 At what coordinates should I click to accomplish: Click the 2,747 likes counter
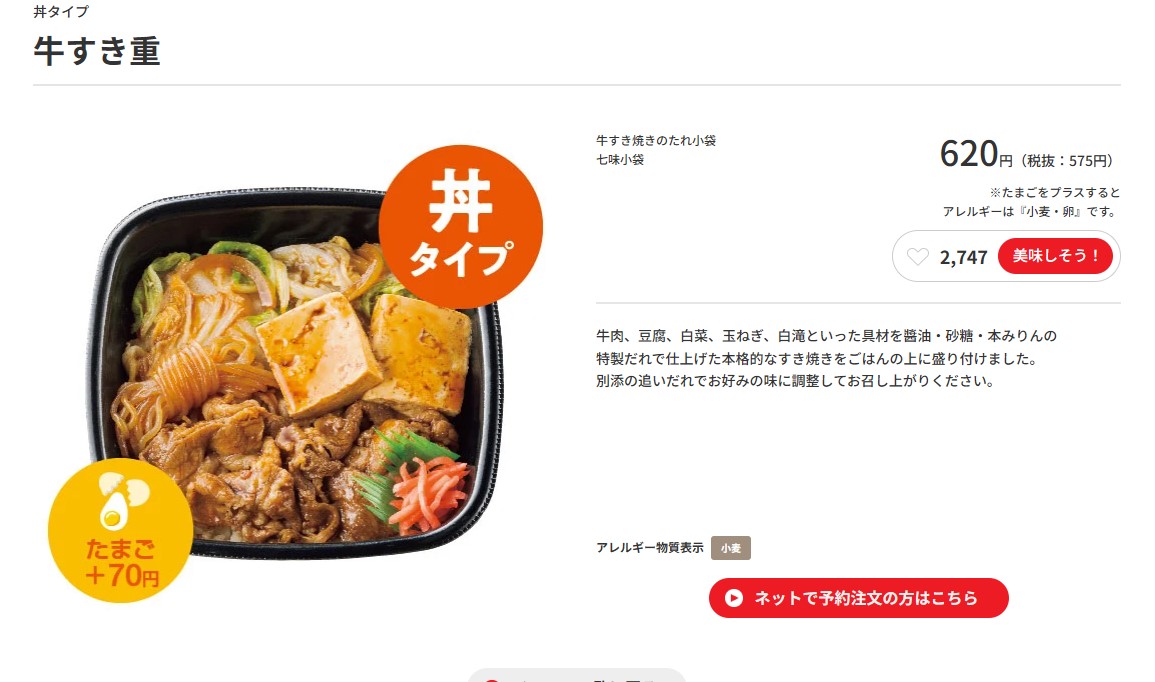click(963, 257)
